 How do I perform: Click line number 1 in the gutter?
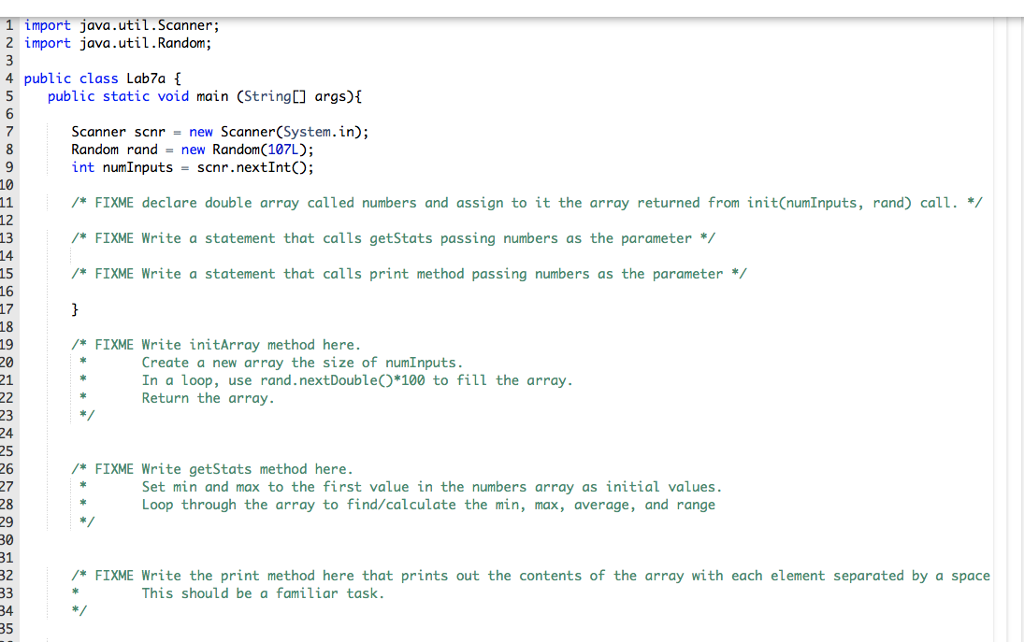tap(9, 24)
